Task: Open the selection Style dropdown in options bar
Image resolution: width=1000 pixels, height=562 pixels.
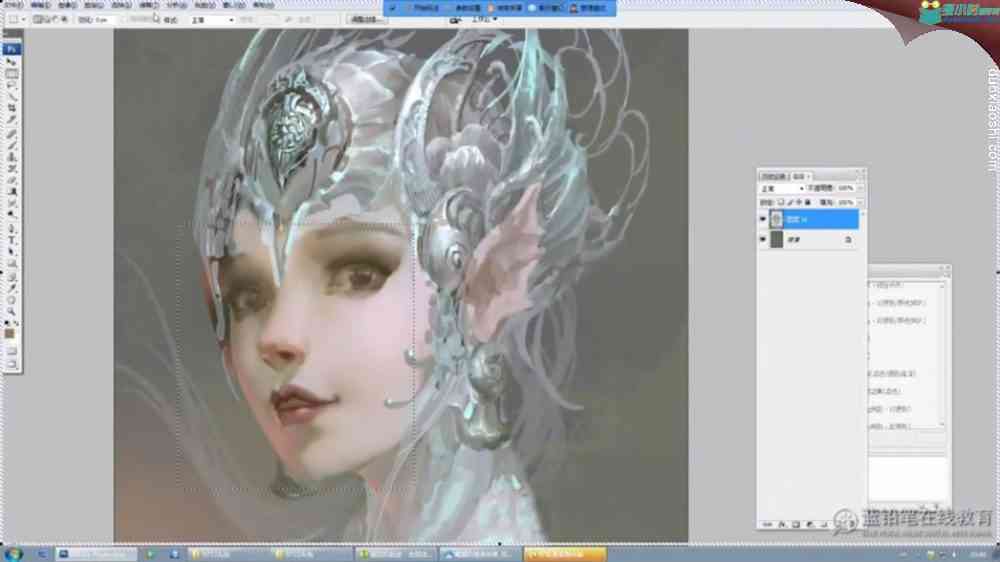Action: coord(212,20)
